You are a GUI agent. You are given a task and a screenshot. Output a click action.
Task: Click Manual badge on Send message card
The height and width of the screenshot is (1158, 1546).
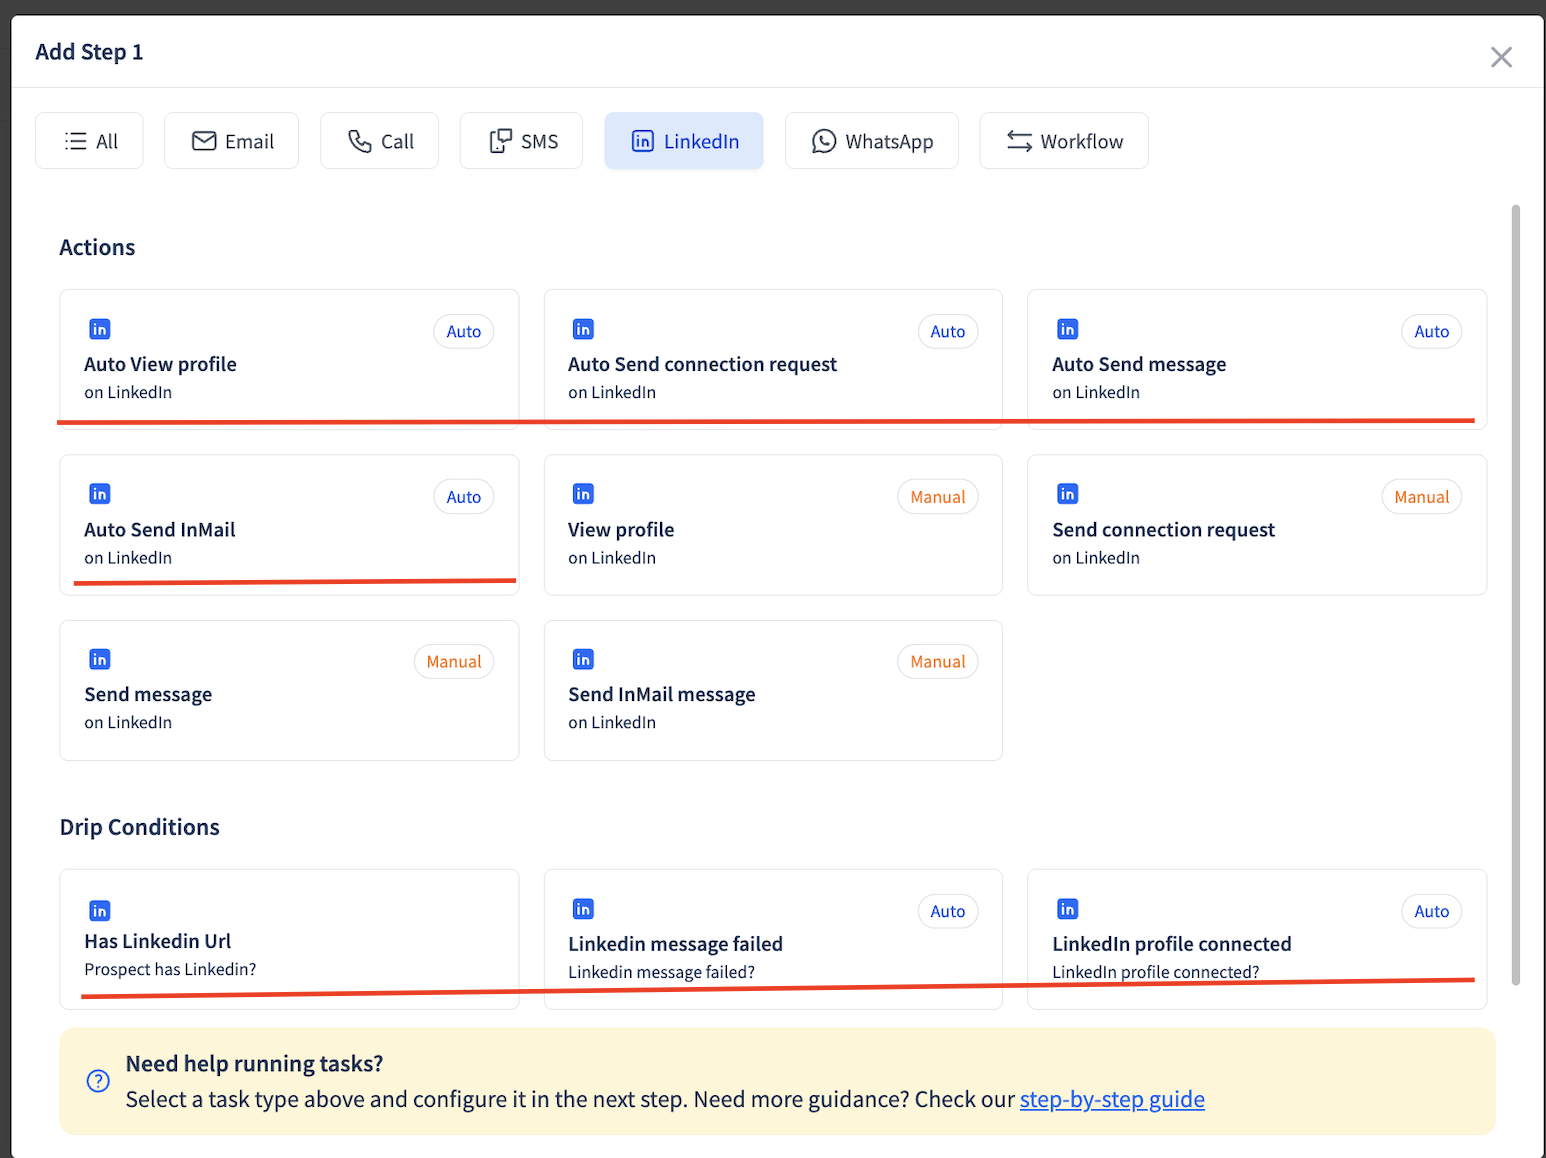(x=454, y=662)
